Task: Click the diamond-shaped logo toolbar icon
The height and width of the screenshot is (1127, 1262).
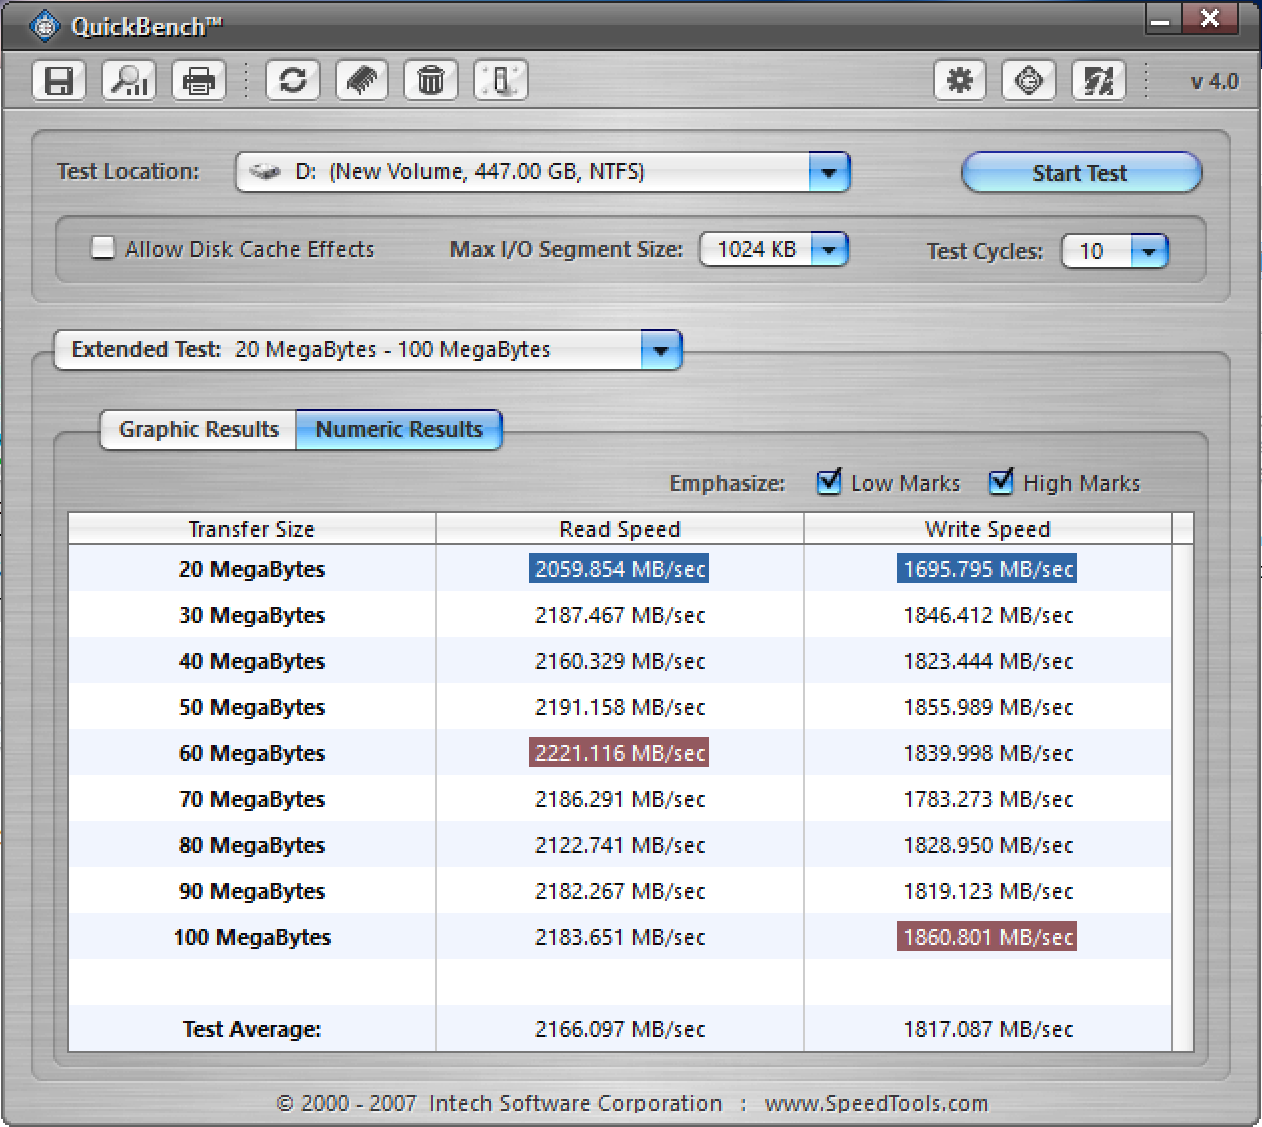Action: point(1029,81)
